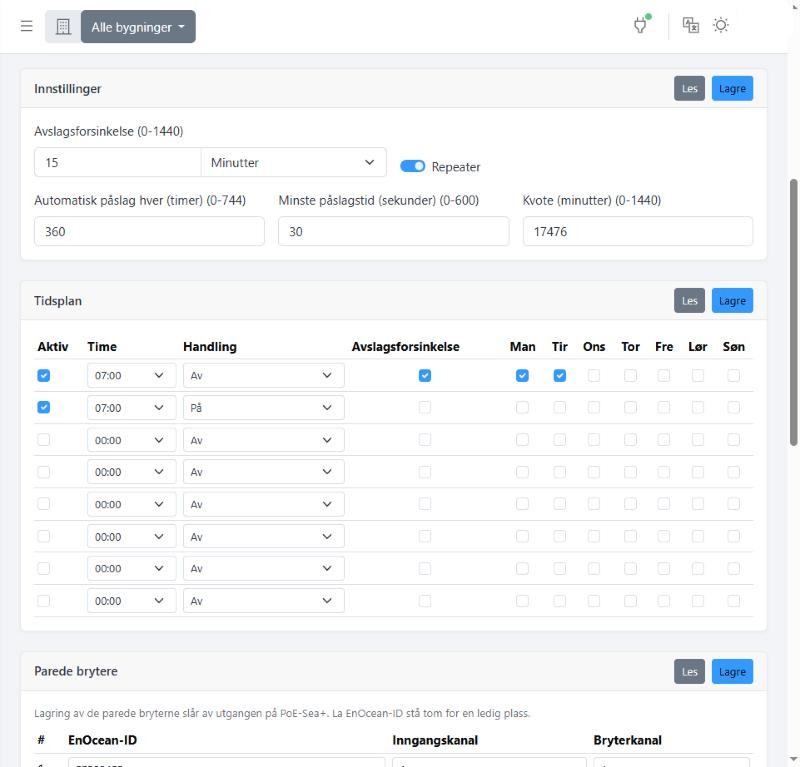Image resolution: width=800 pixels, height=767 pixels.
Task: Check Aktiv in the third schedule row
Action: 44,439
